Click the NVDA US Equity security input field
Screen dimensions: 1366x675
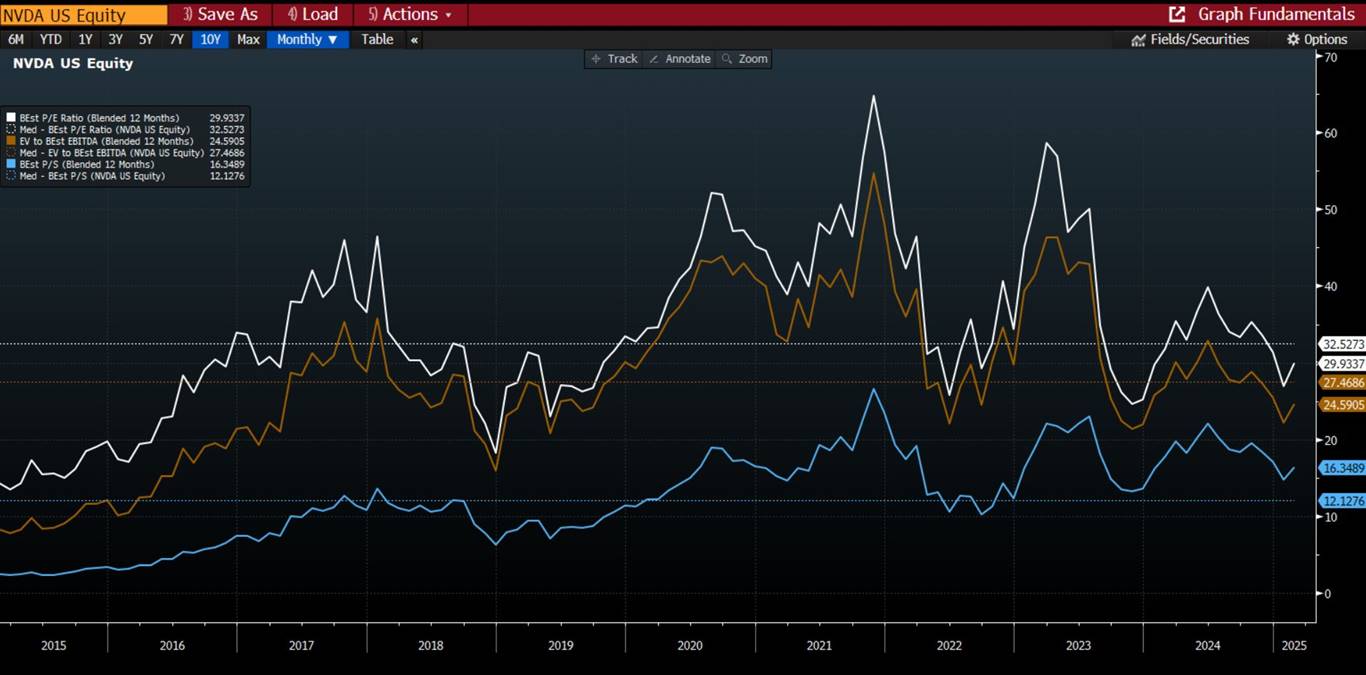(x=84, y=15)
